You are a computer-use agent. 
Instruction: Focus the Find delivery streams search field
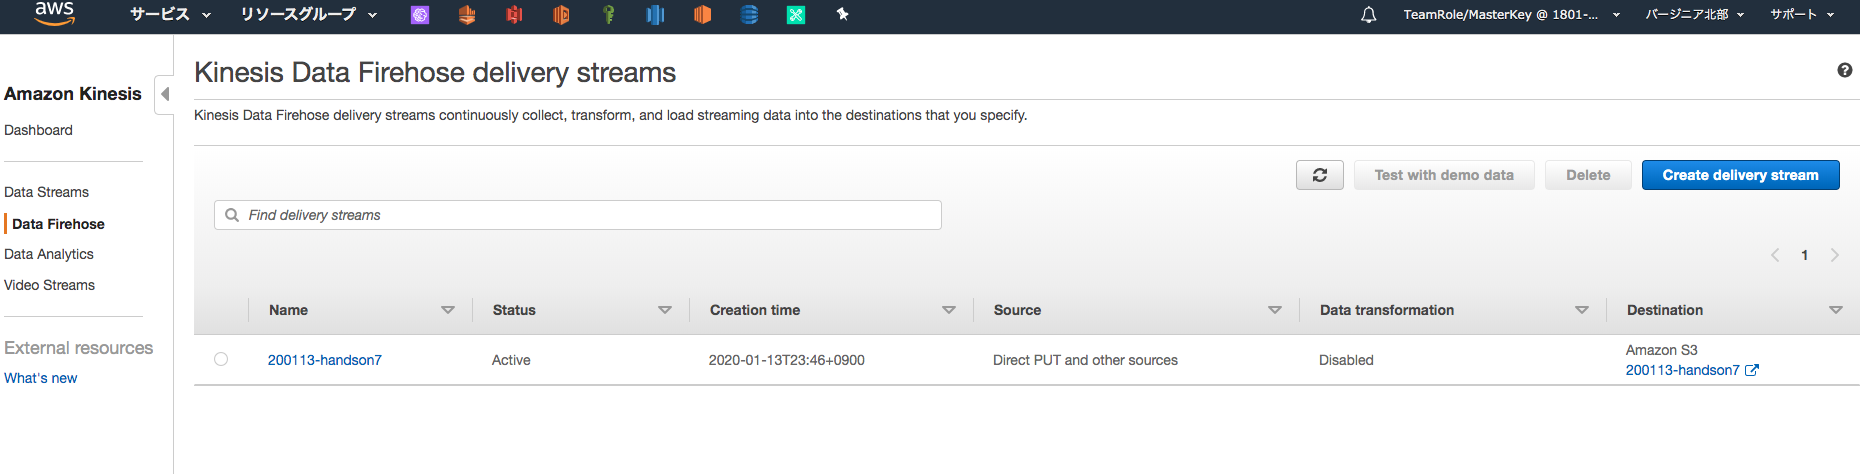[x=578, y=215]
